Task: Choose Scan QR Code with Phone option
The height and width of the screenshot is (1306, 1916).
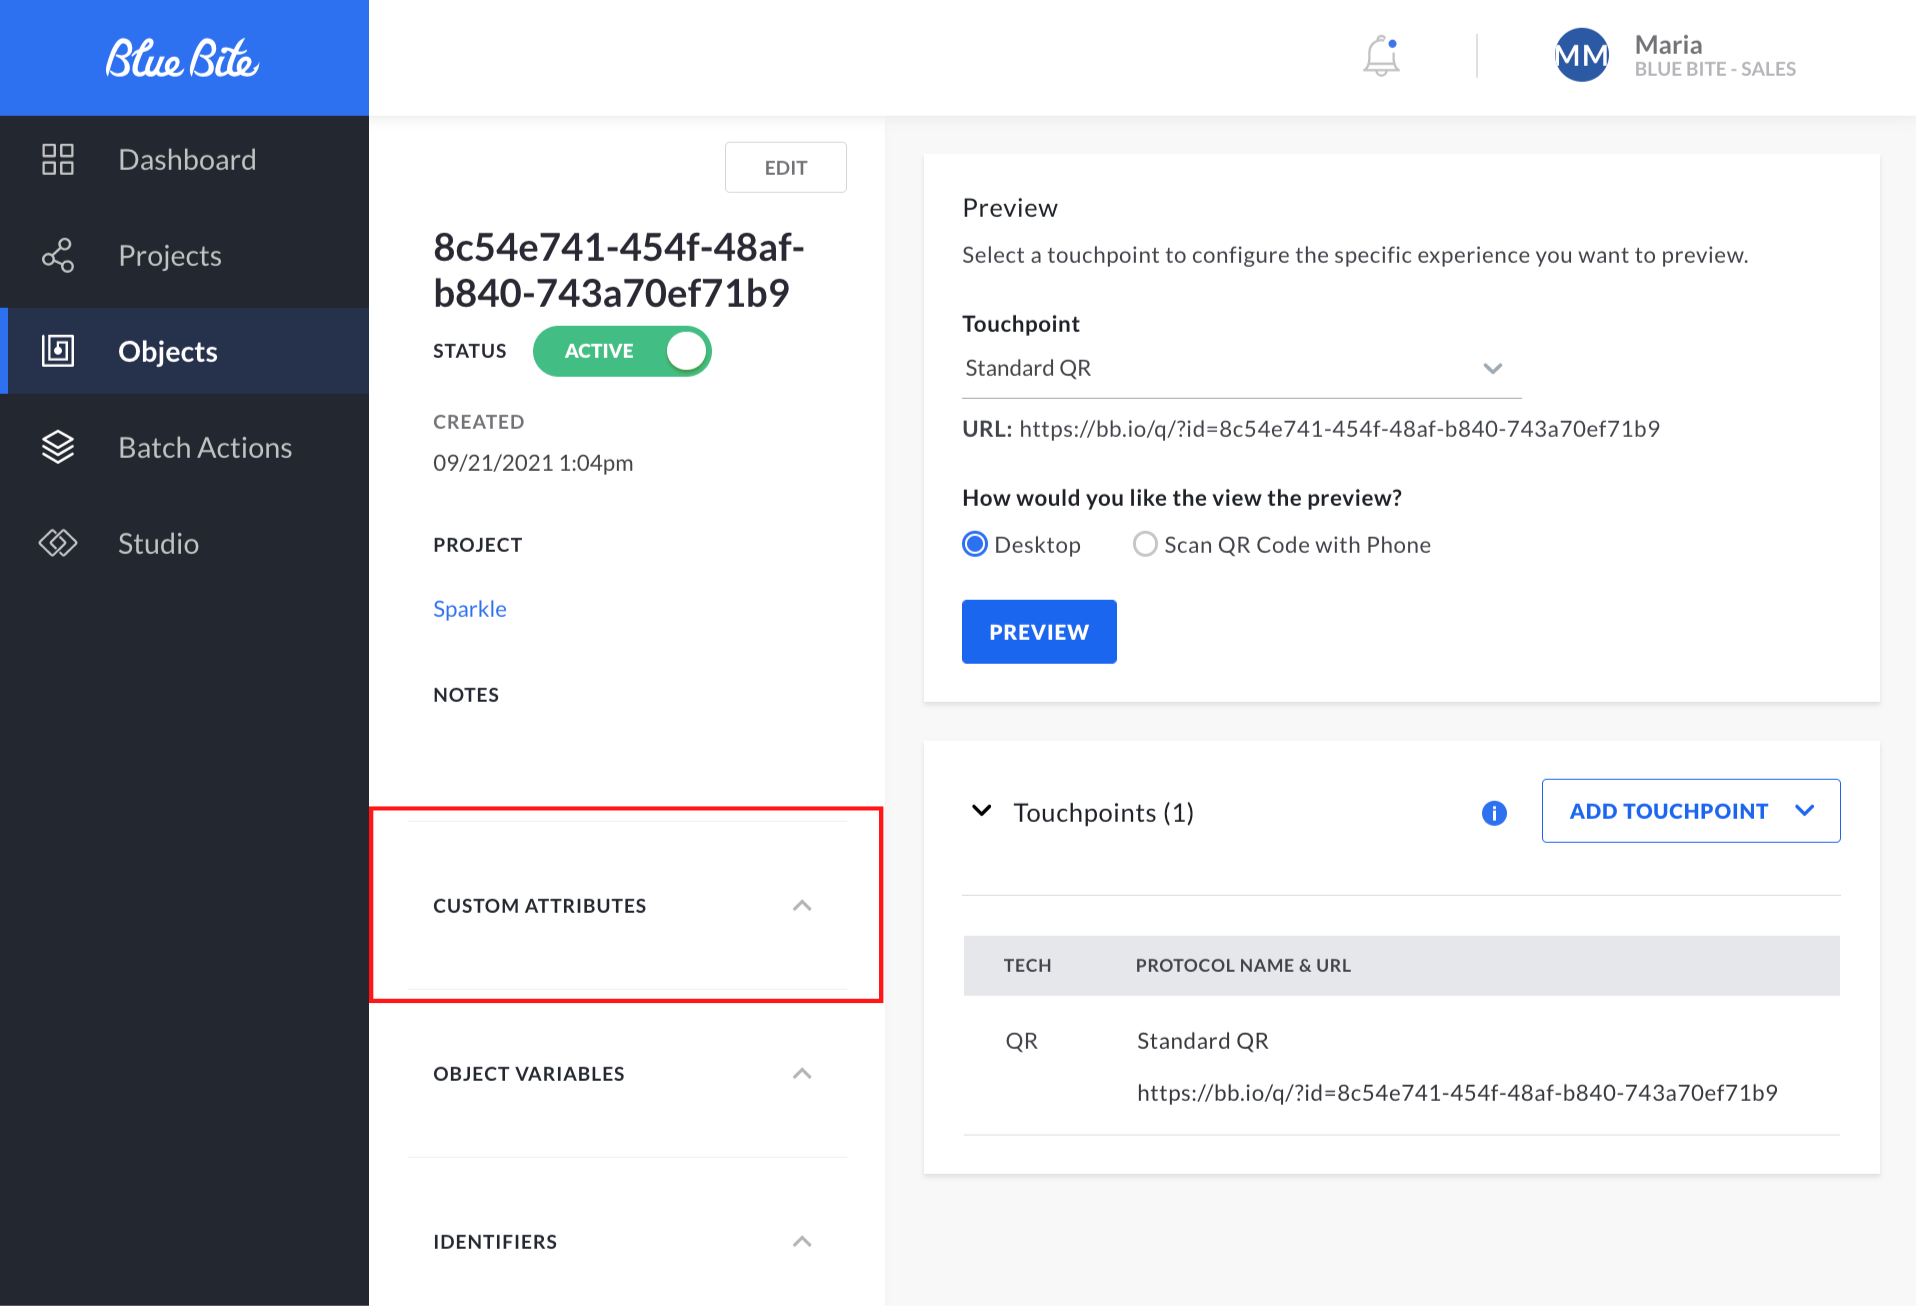Action: [x=1145, y=544]
